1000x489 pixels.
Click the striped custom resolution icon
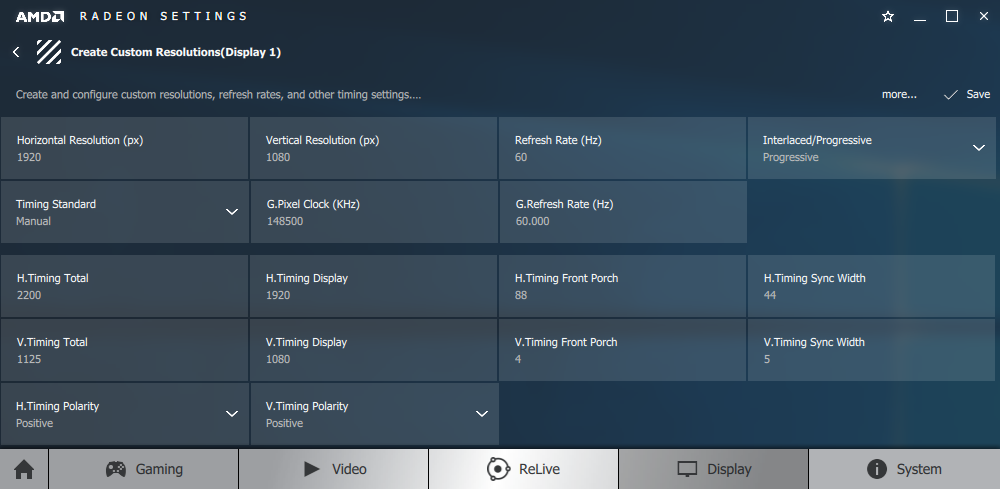click(48, 52)
